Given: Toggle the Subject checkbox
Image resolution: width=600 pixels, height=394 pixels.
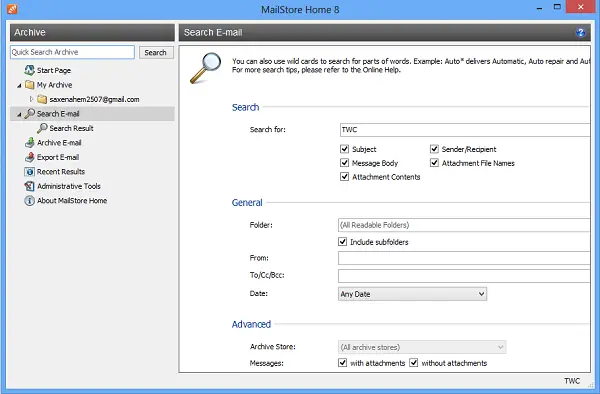Looking at the screenshot, I should tap(344, 149).
